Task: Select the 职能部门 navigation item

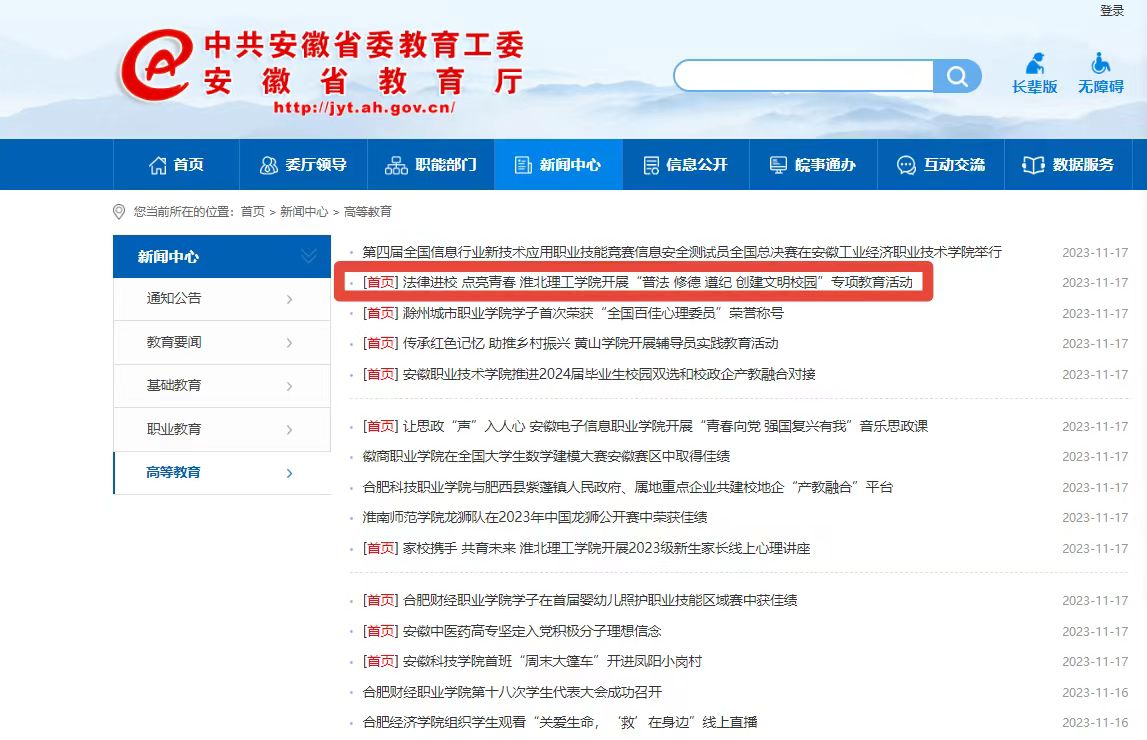Action: click(431, 165)
